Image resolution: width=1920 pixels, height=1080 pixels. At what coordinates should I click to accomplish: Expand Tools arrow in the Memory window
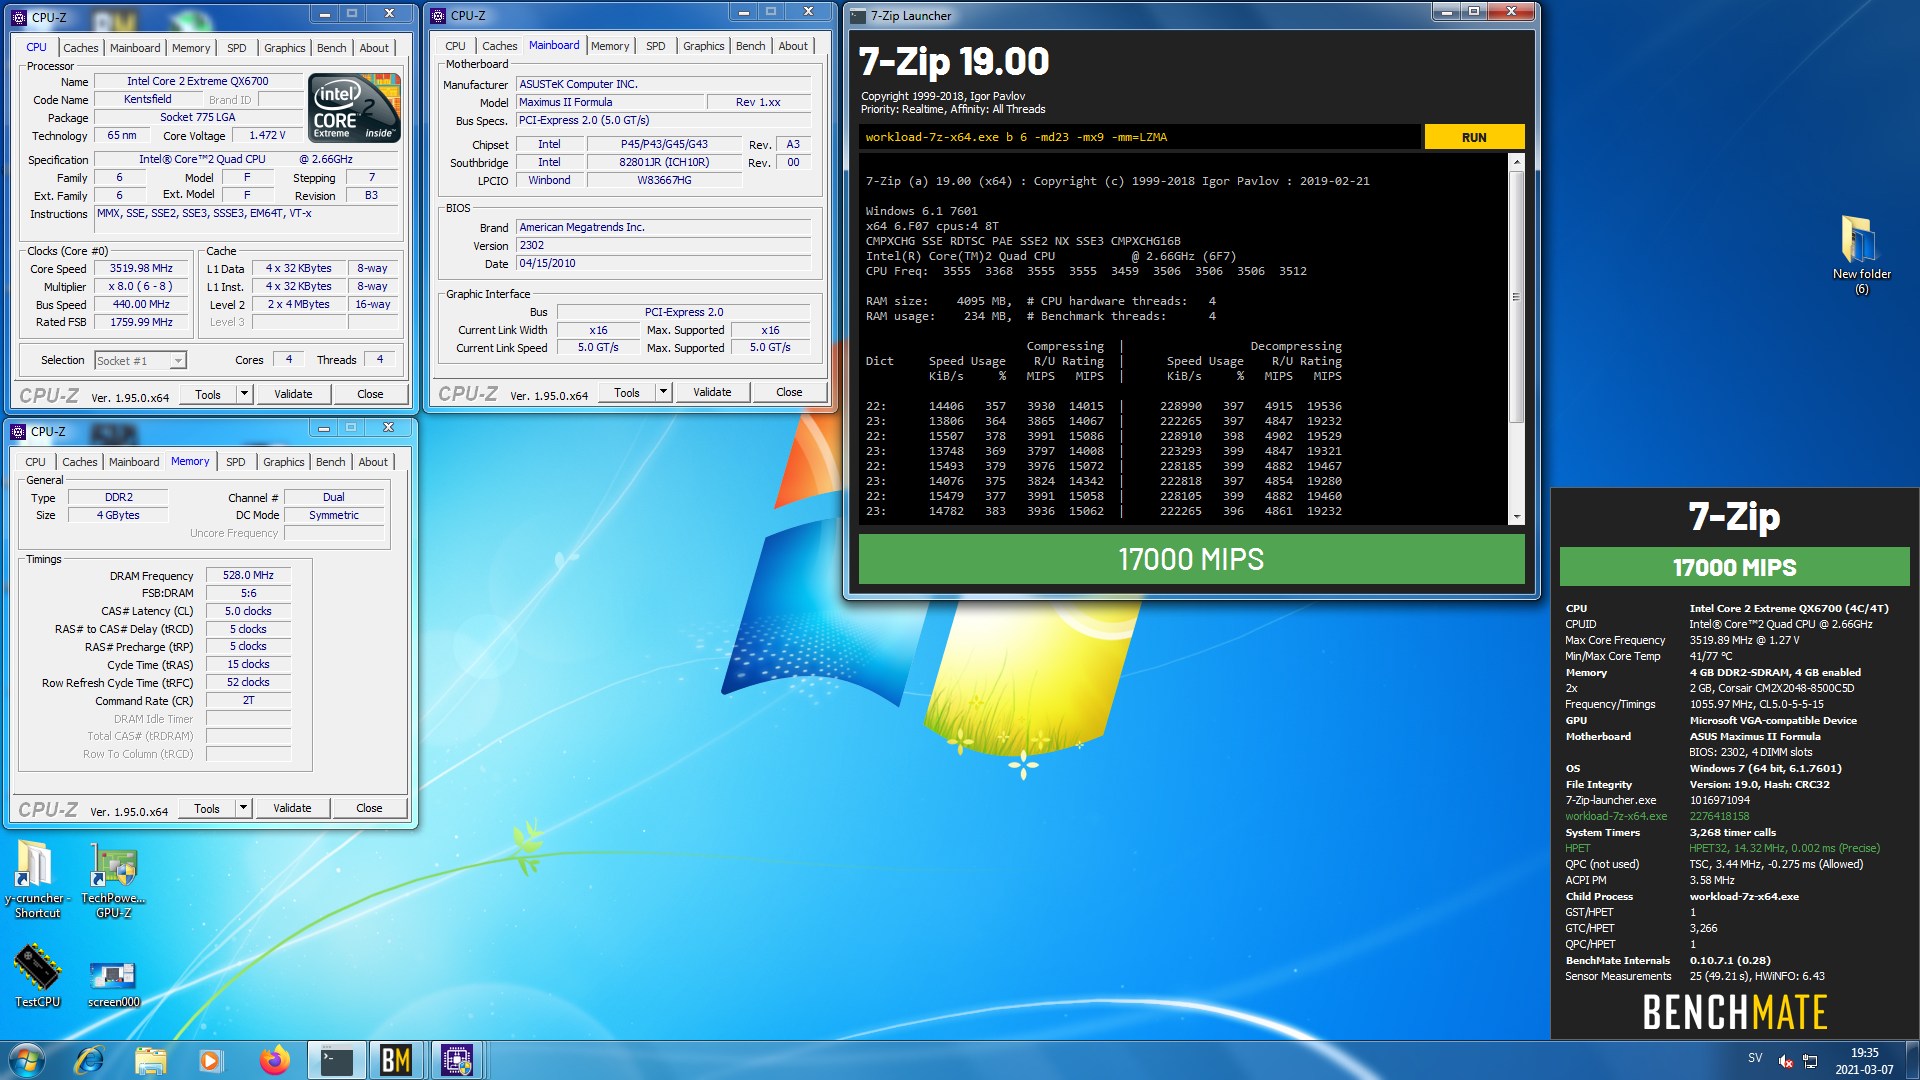[243, 808]
